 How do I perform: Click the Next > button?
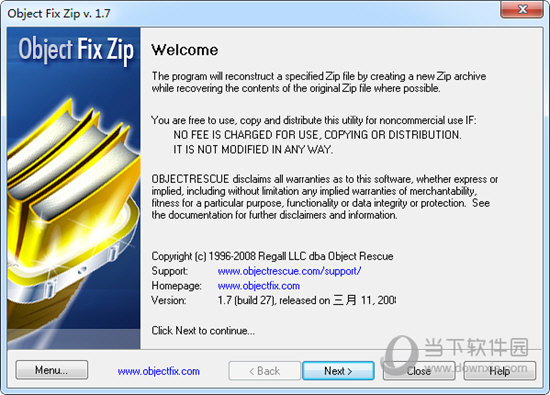tap(338, 371)
